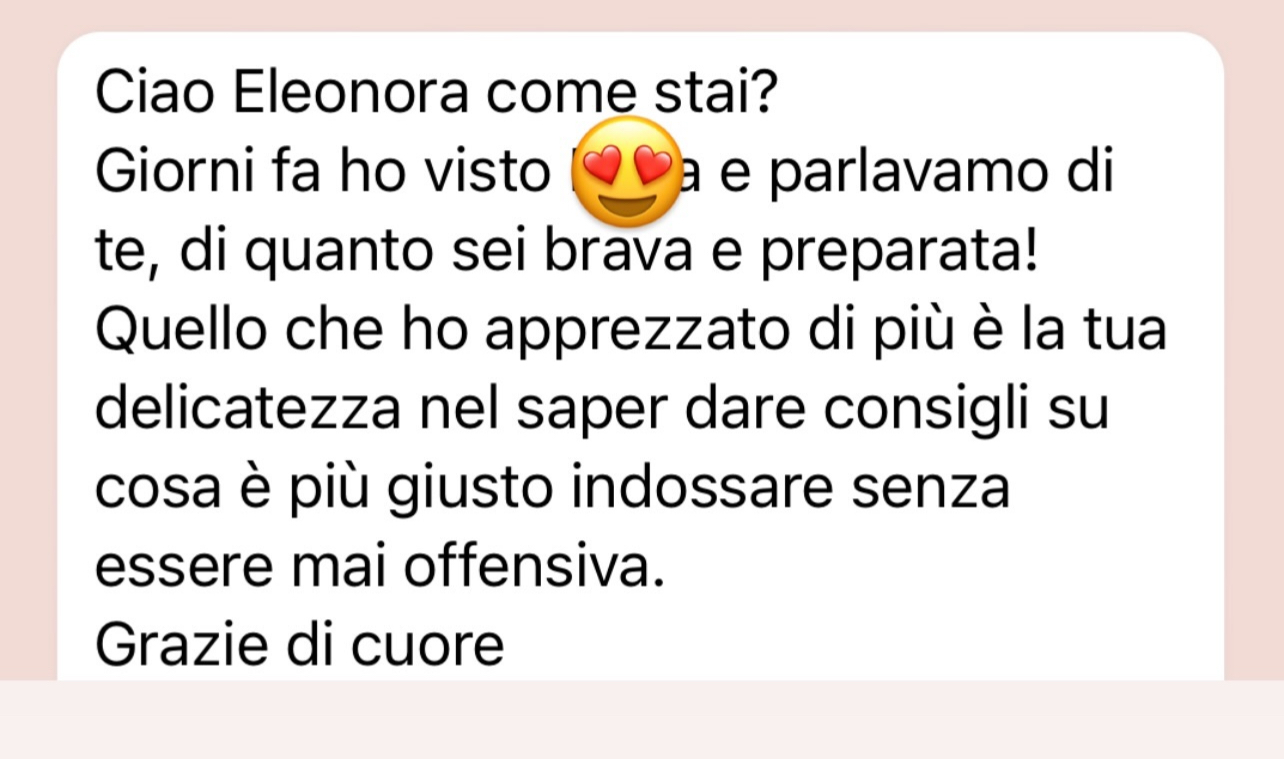The width and height of the screenshot is (1284, 759).
Task: Tap the heart-eyes emoji sticker
Action: point(625,171)
